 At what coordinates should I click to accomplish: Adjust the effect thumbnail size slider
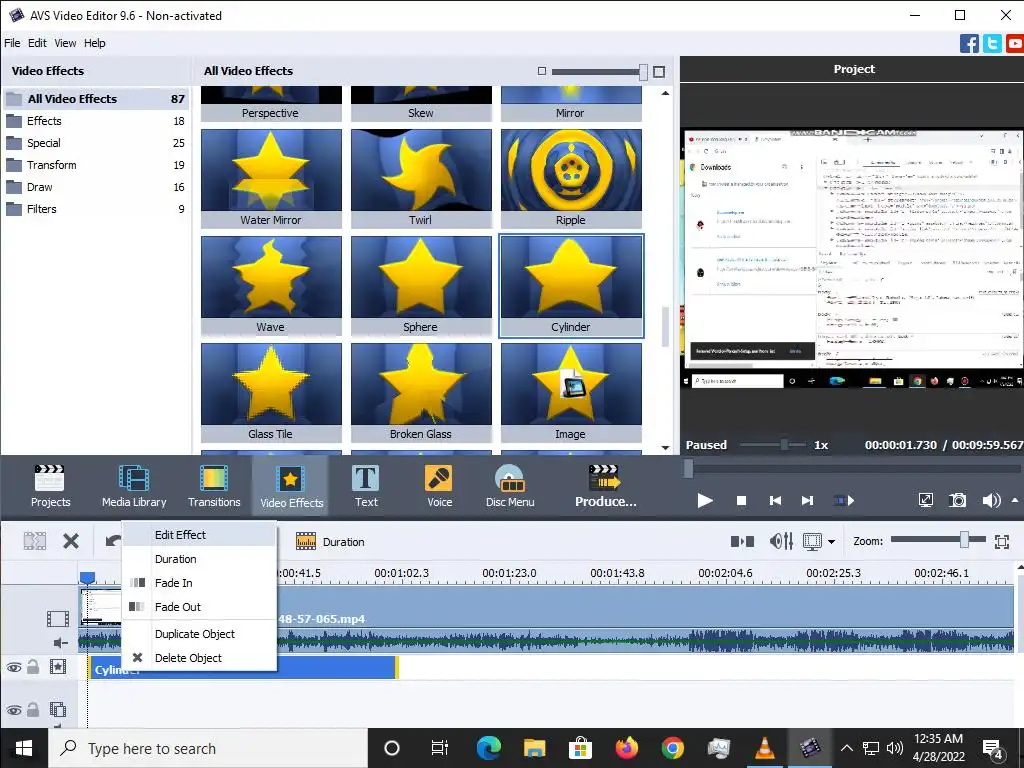(643, 72)
